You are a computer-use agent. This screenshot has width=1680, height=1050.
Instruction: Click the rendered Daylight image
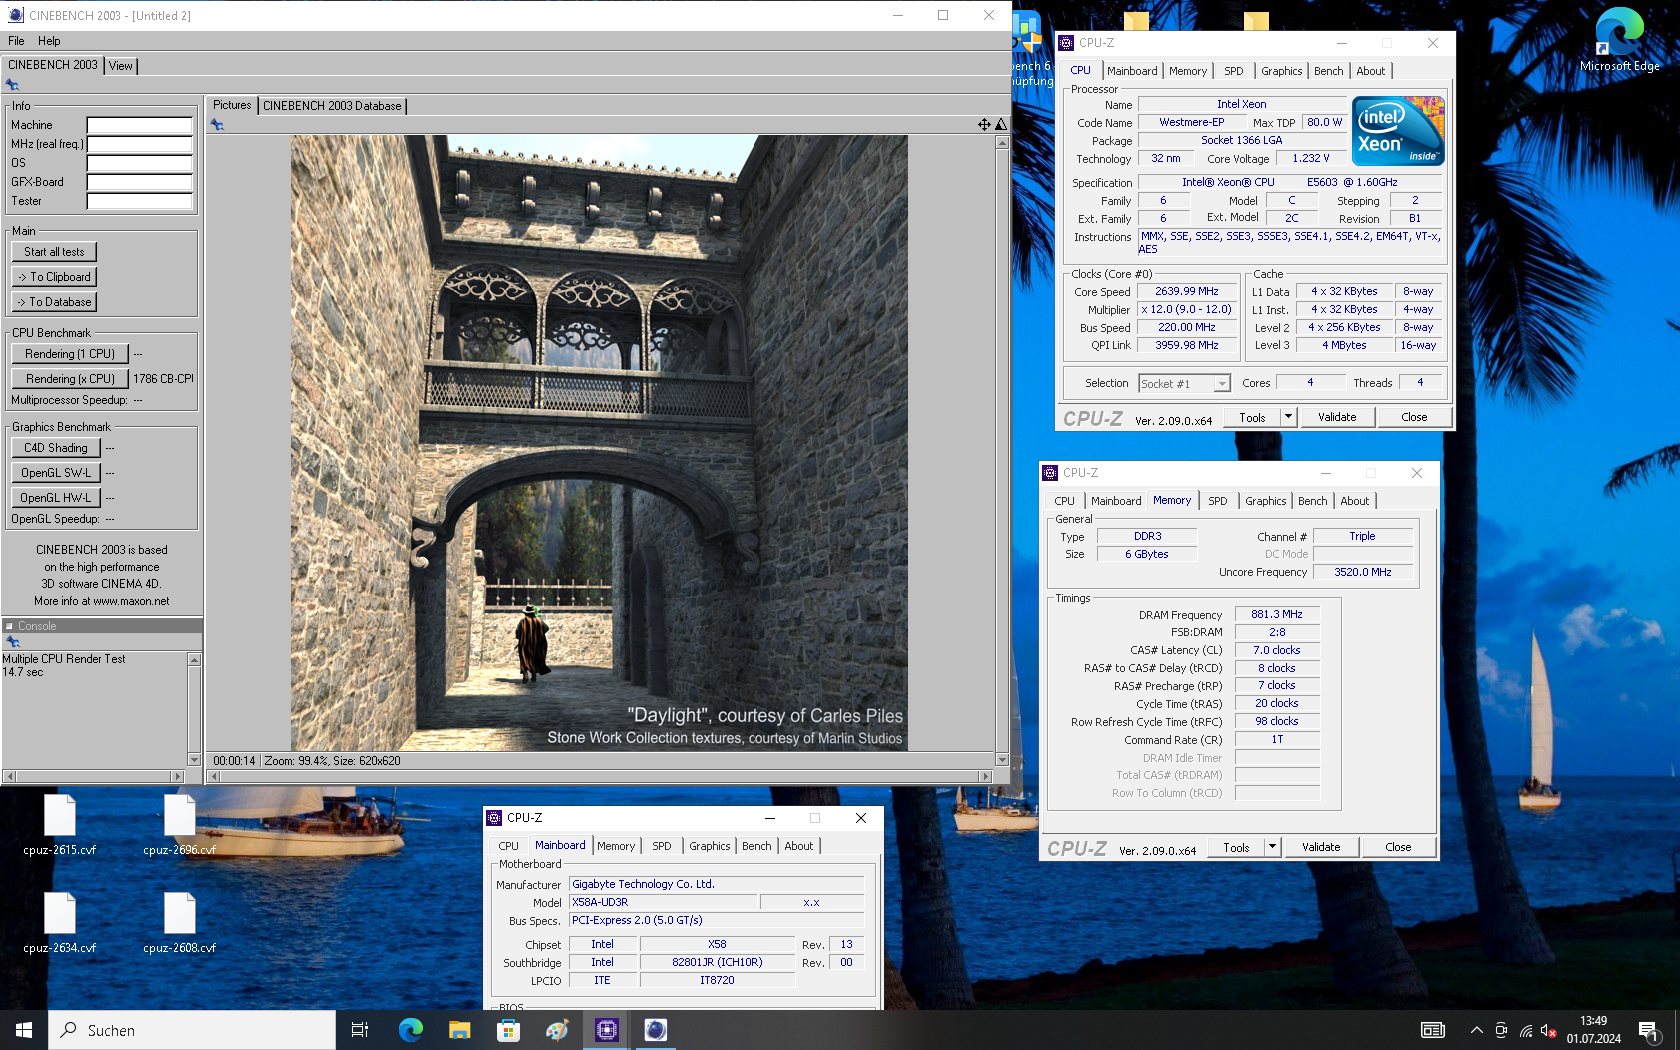pos(599,443)
